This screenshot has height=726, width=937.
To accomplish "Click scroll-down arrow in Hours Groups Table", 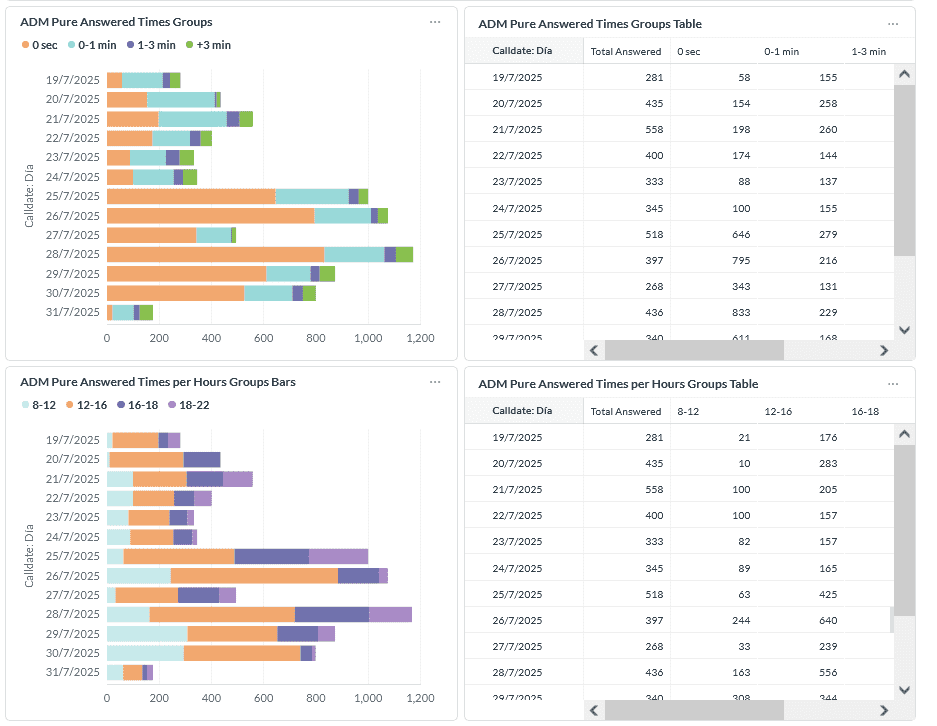I will coord(904,690).
